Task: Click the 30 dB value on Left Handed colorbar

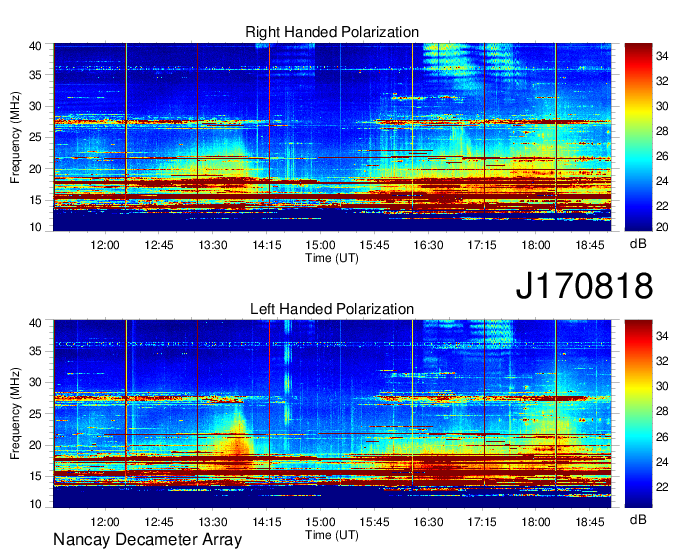Action: tap(662, 386)
